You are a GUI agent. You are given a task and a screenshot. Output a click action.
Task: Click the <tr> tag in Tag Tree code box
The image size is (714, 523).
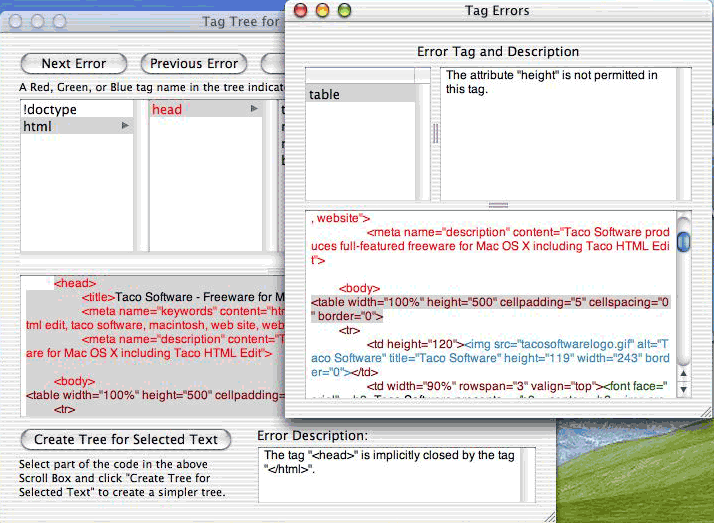[x=65, y=409]
